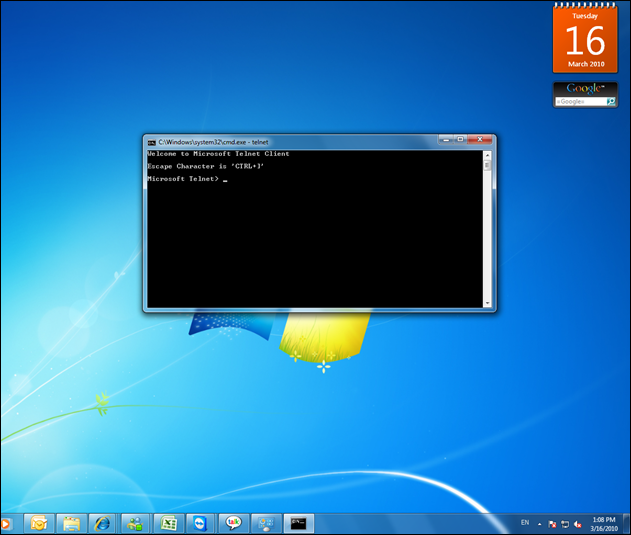Click the telnet window scroll up arrow
Viewport: 631px width, 535px height.
(x=487, y=155)
